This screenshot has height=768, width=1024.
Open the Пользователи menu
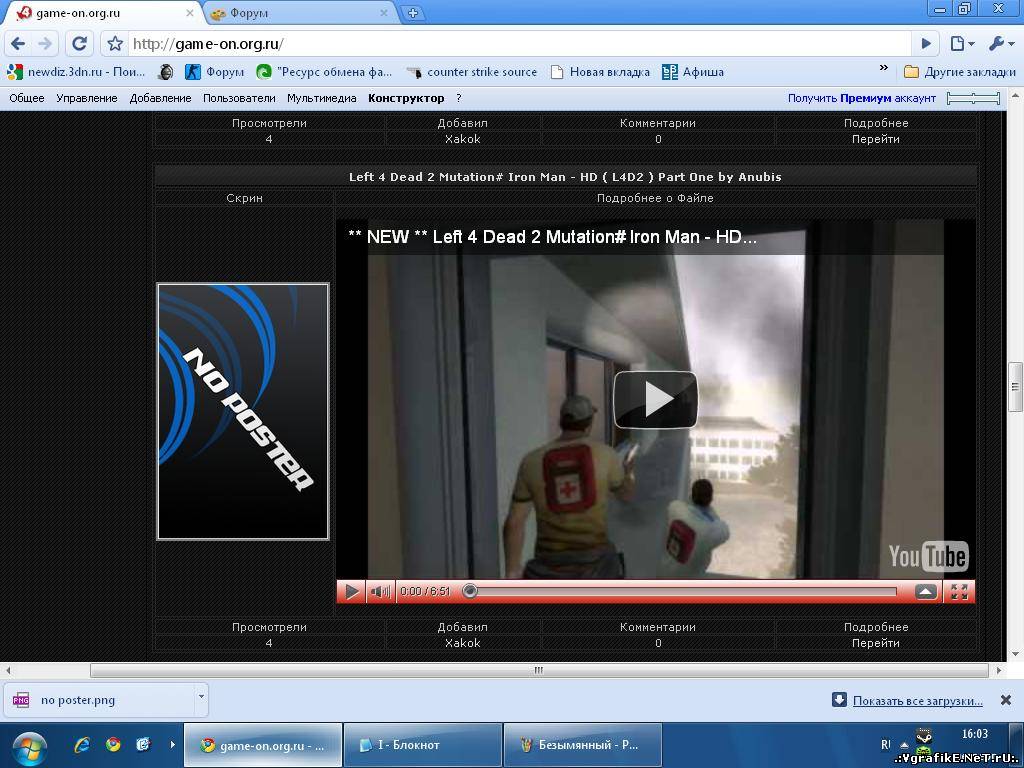239,98
